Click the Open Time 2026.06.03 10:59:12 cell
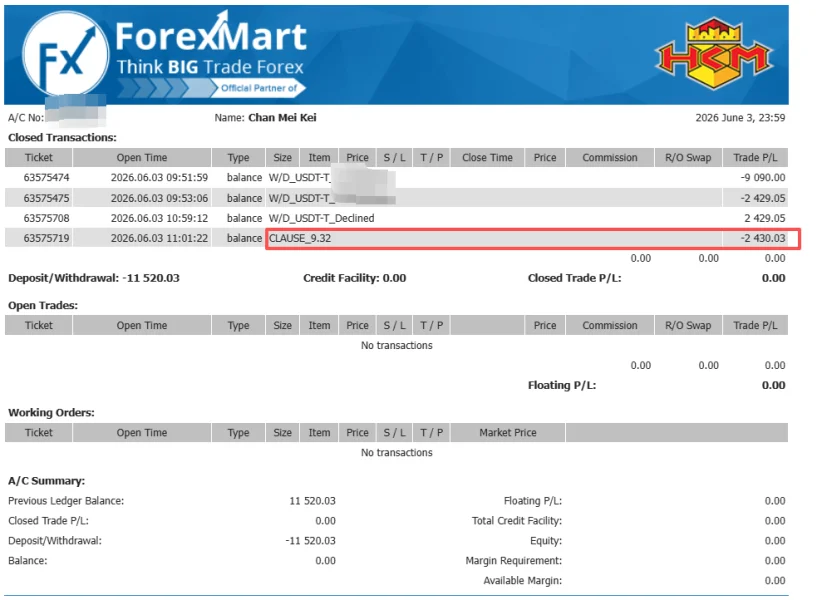Screen dimensions: 817x600 tap(159, 218)
